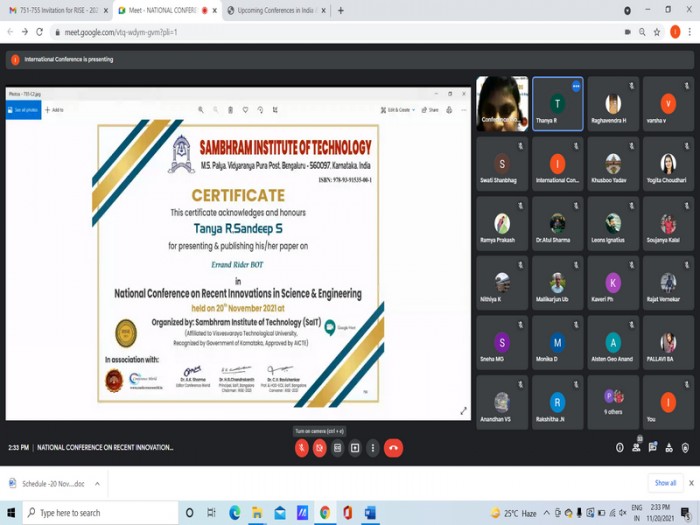Toggle the captions button in Meet
Screen dimensions: 700x525
[338, 448]
